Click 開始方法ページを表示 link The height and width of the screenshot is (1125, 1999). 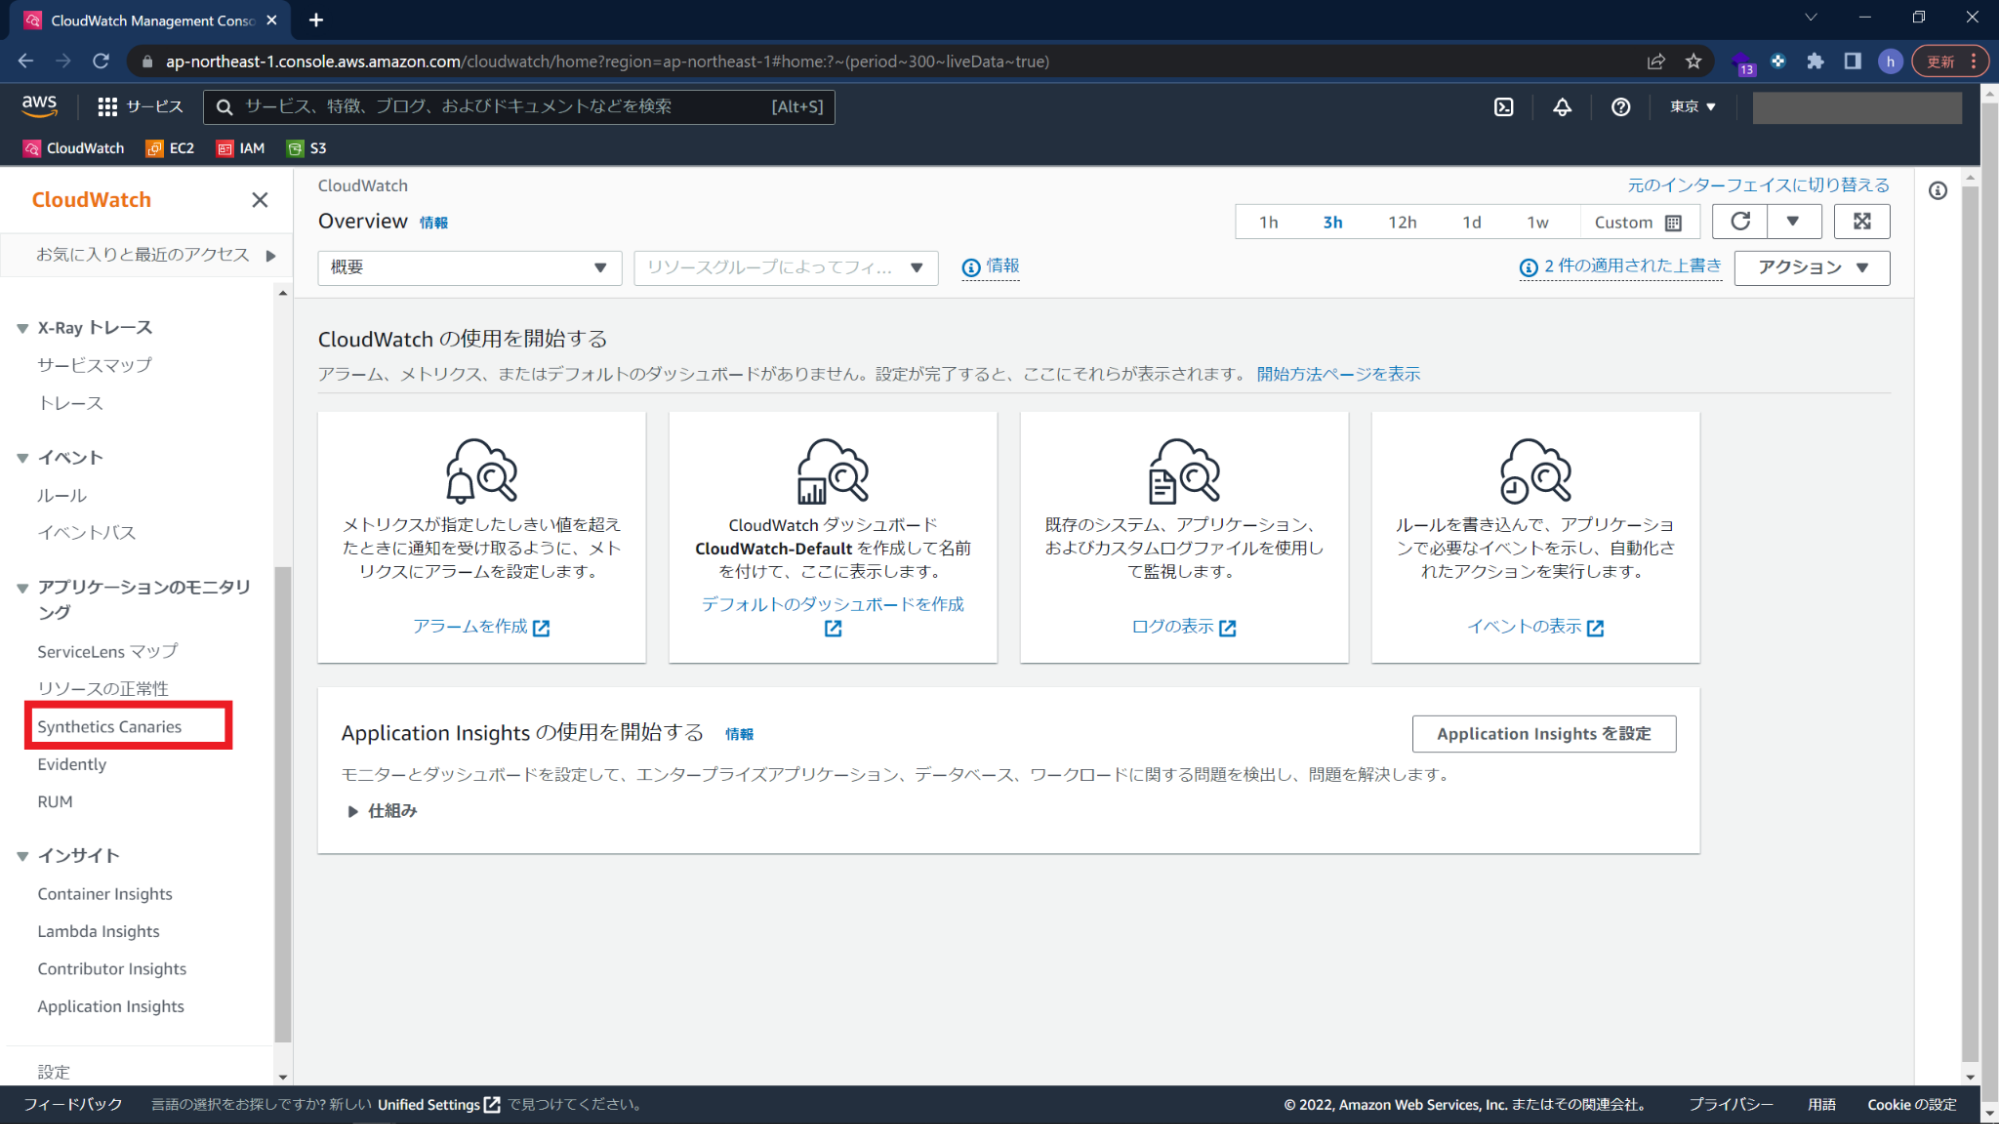pos(1338,374)
